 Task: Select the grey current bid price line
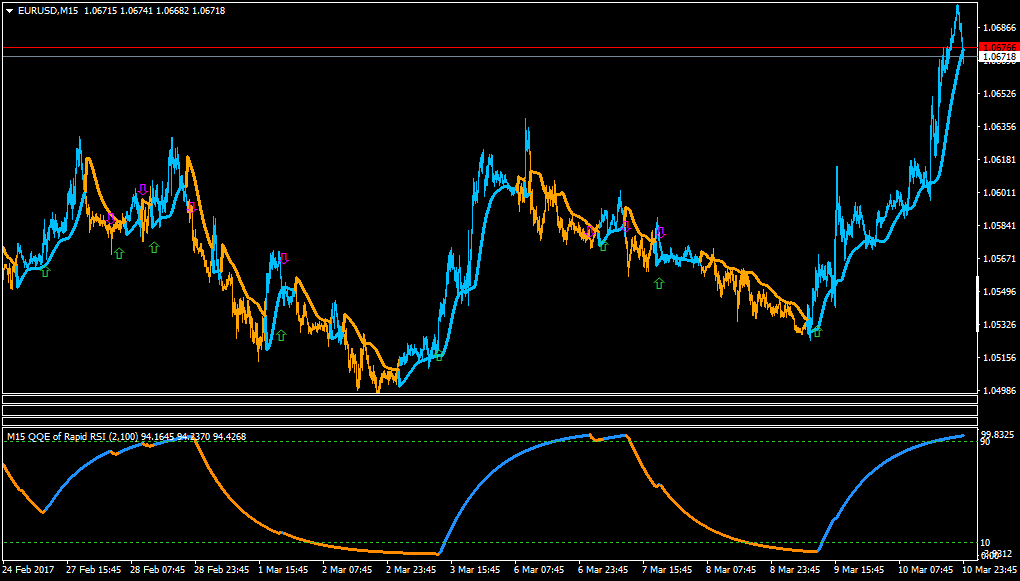click(489, 57)
